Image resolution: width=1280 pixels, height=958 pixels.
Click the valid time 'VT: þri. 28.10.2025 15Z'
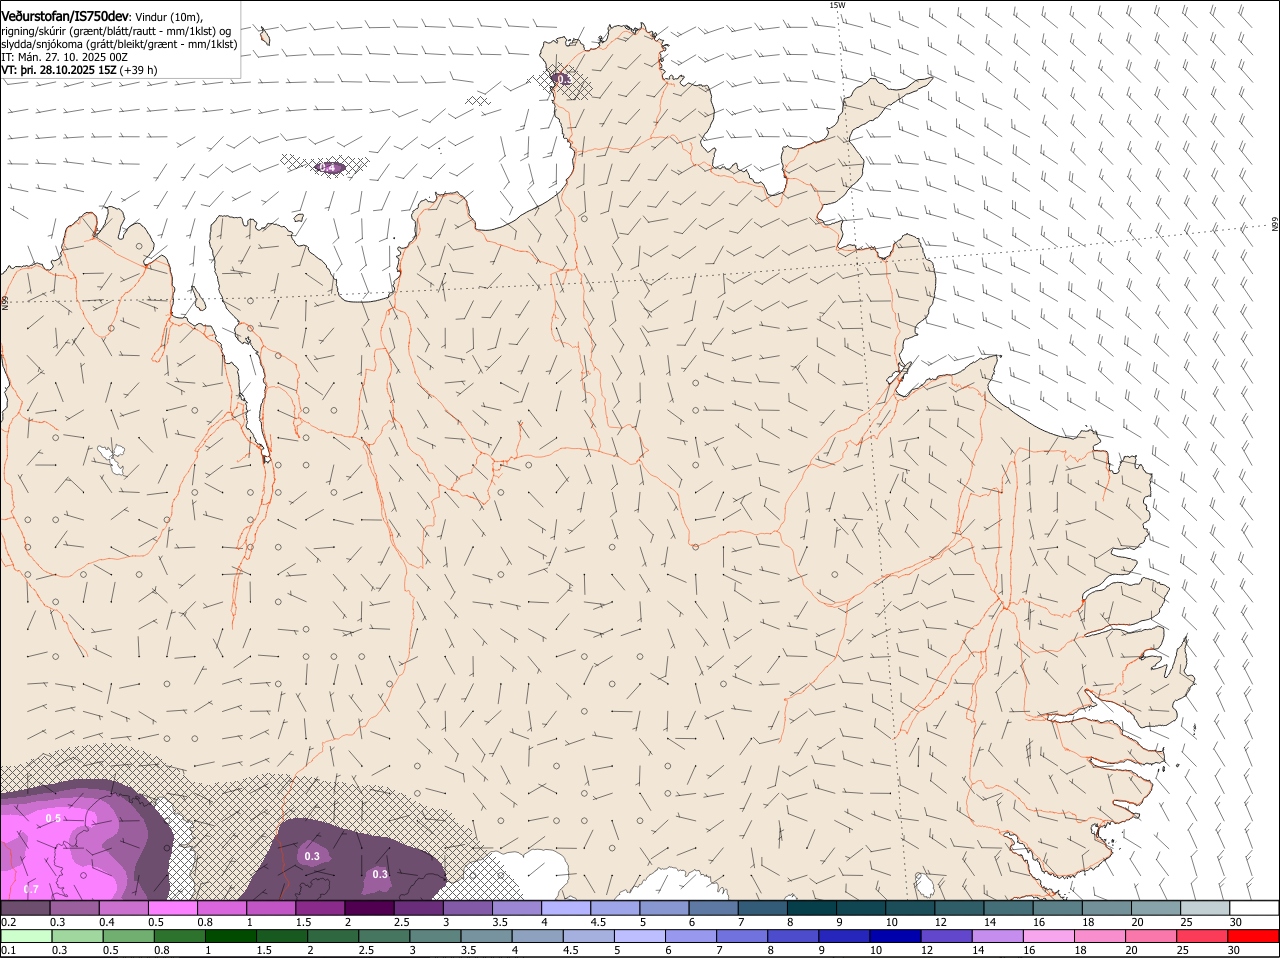pos(58,70)
